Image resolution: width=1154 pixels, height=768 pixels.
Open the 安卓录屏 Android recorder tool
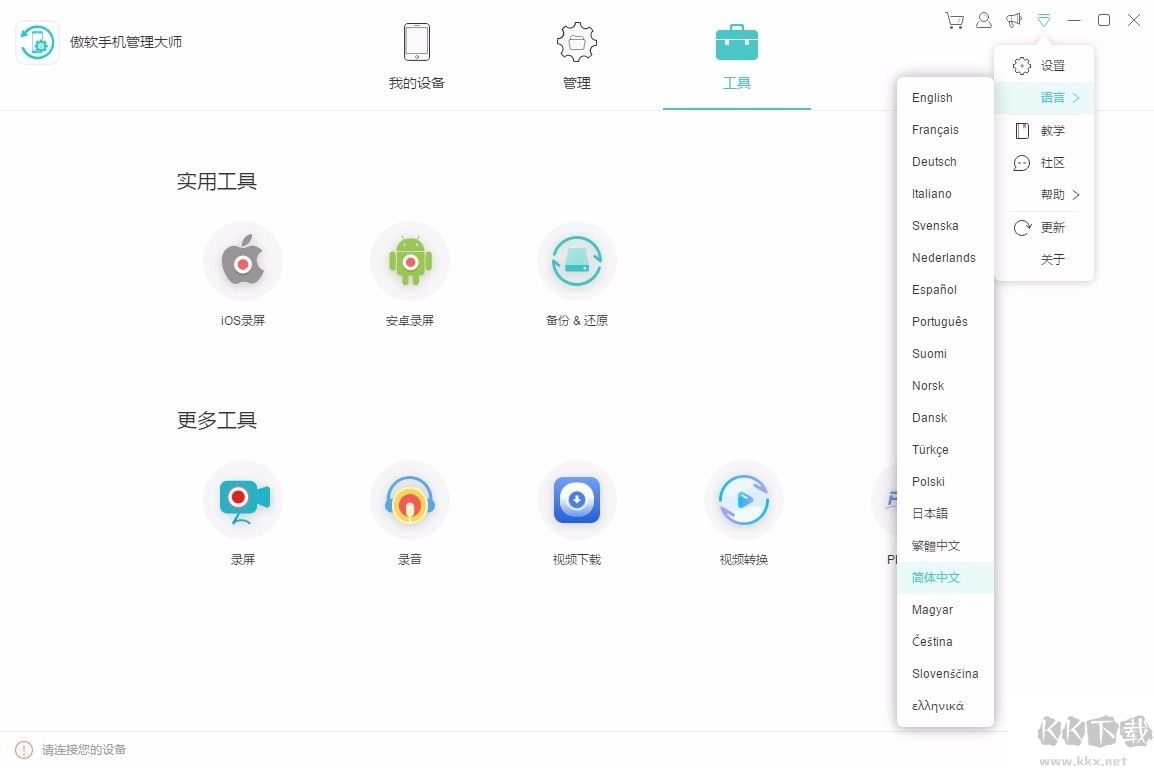[x=410, y=261]
